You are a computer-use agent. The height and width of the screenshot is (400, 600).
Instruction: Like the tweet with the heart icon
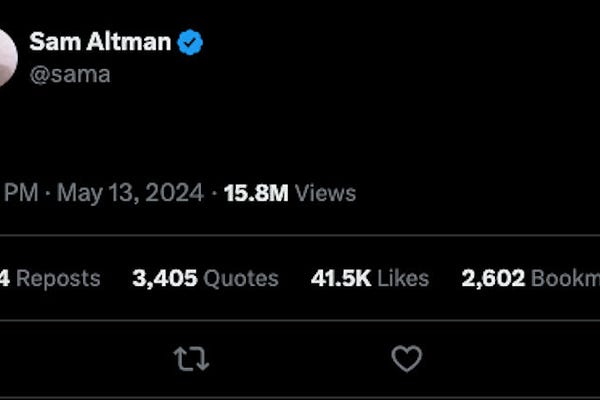(406, 359)
